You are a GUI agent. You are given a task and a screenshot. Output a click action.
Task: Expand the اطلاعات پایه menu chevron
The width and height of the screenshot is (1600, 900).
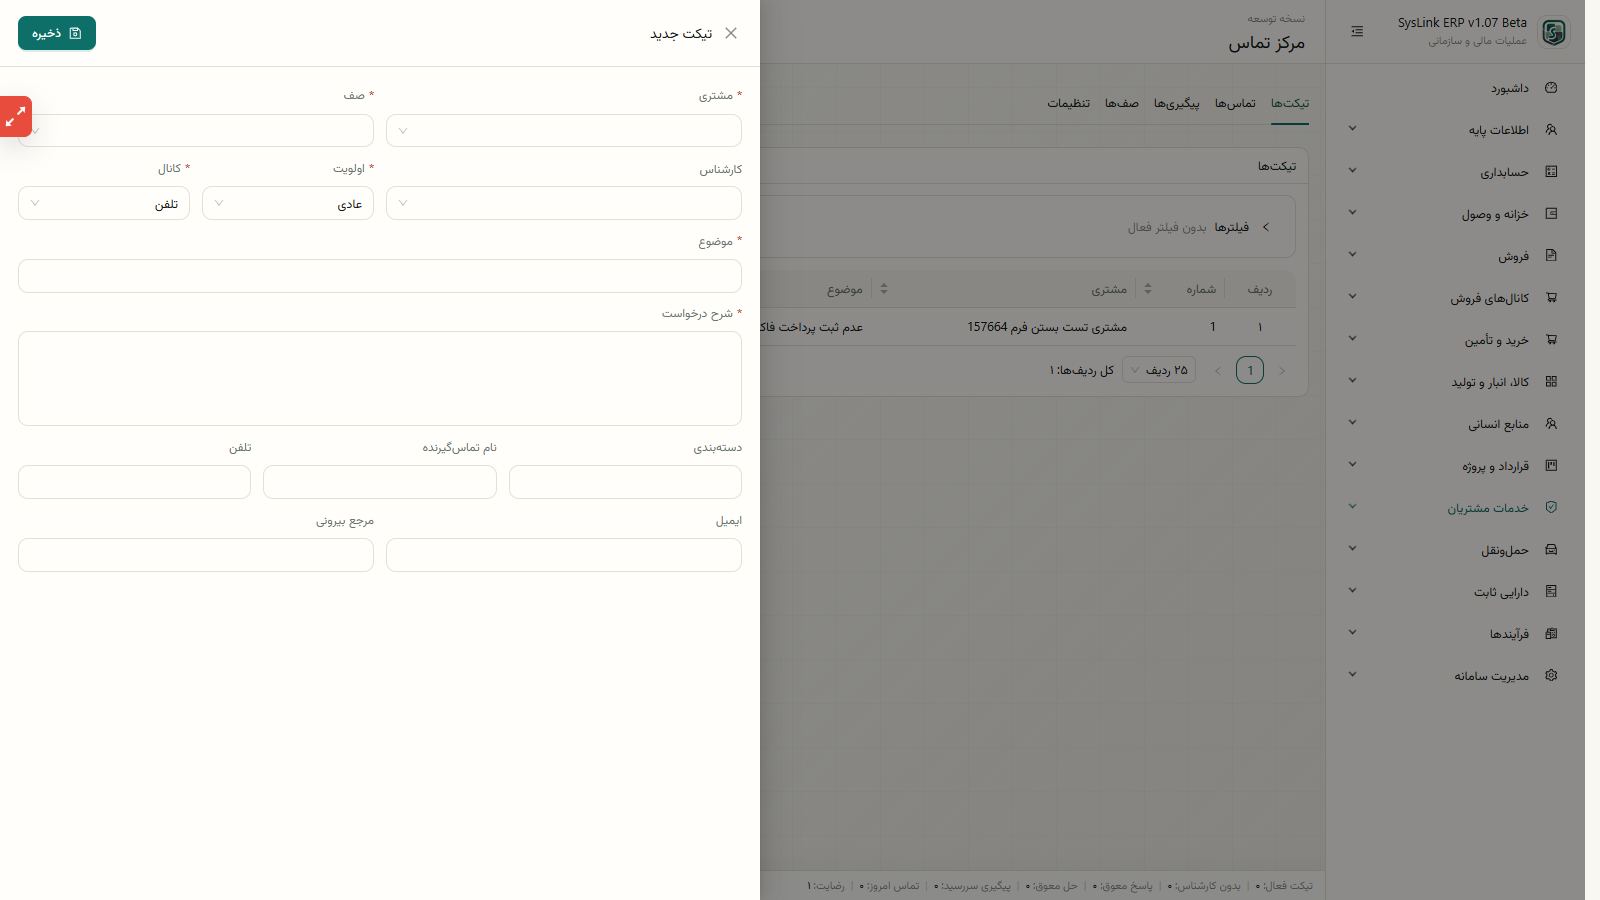coord(1352,129)
